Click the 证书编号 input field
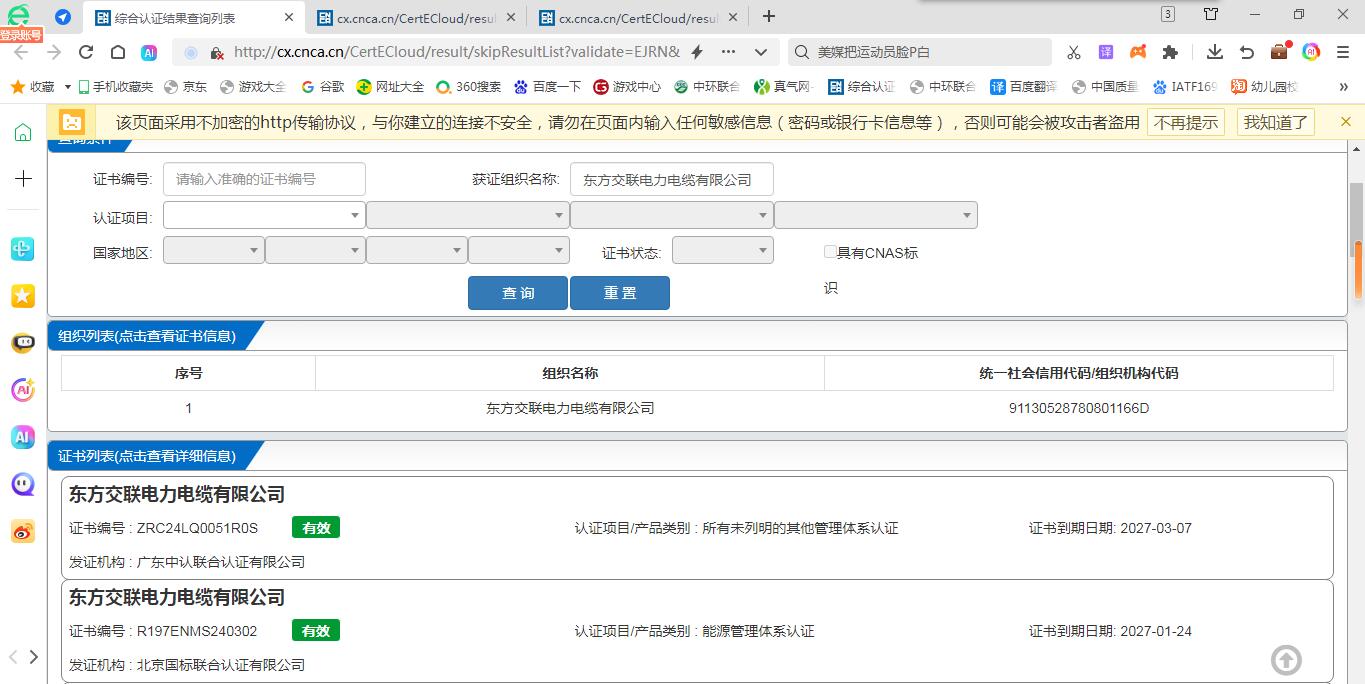Viewport: 1365px width, 684px height. coord(264,180)
